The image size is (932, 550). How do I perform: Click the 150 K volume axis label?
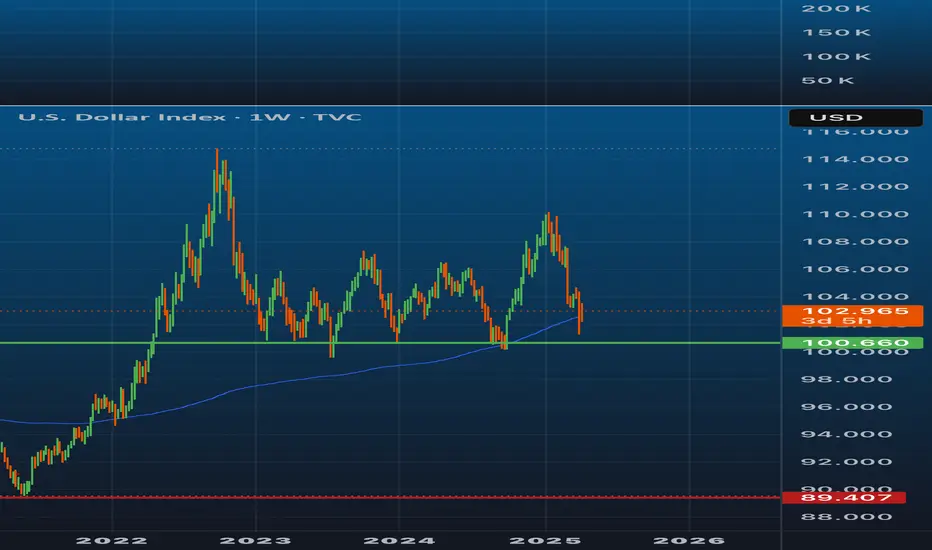point(836,32)
